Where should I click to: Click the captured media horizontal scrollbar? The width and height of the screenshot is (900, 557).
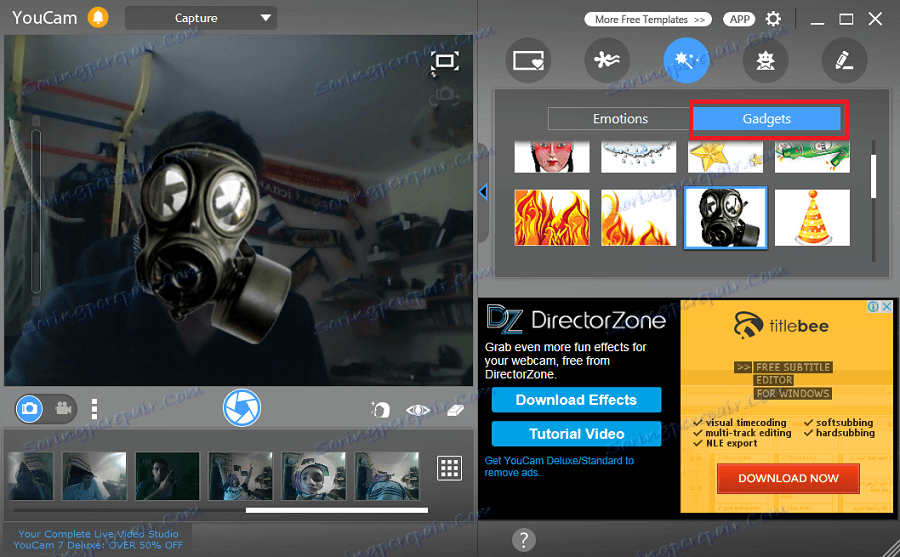click(337, 510)
